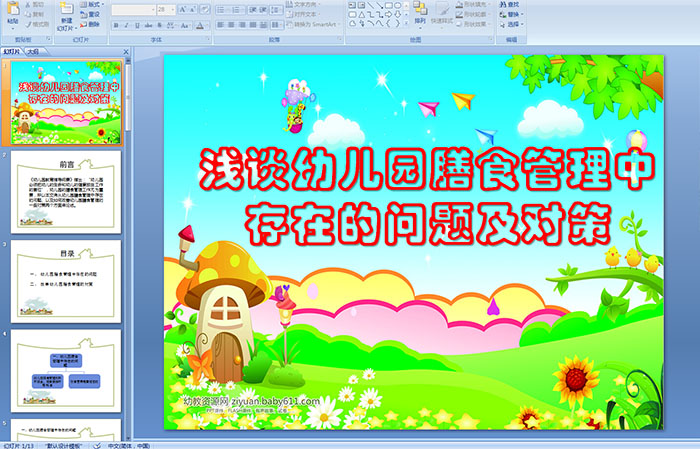
Task: Toggle Text Shadow (S) formatting
Action: 159,25
